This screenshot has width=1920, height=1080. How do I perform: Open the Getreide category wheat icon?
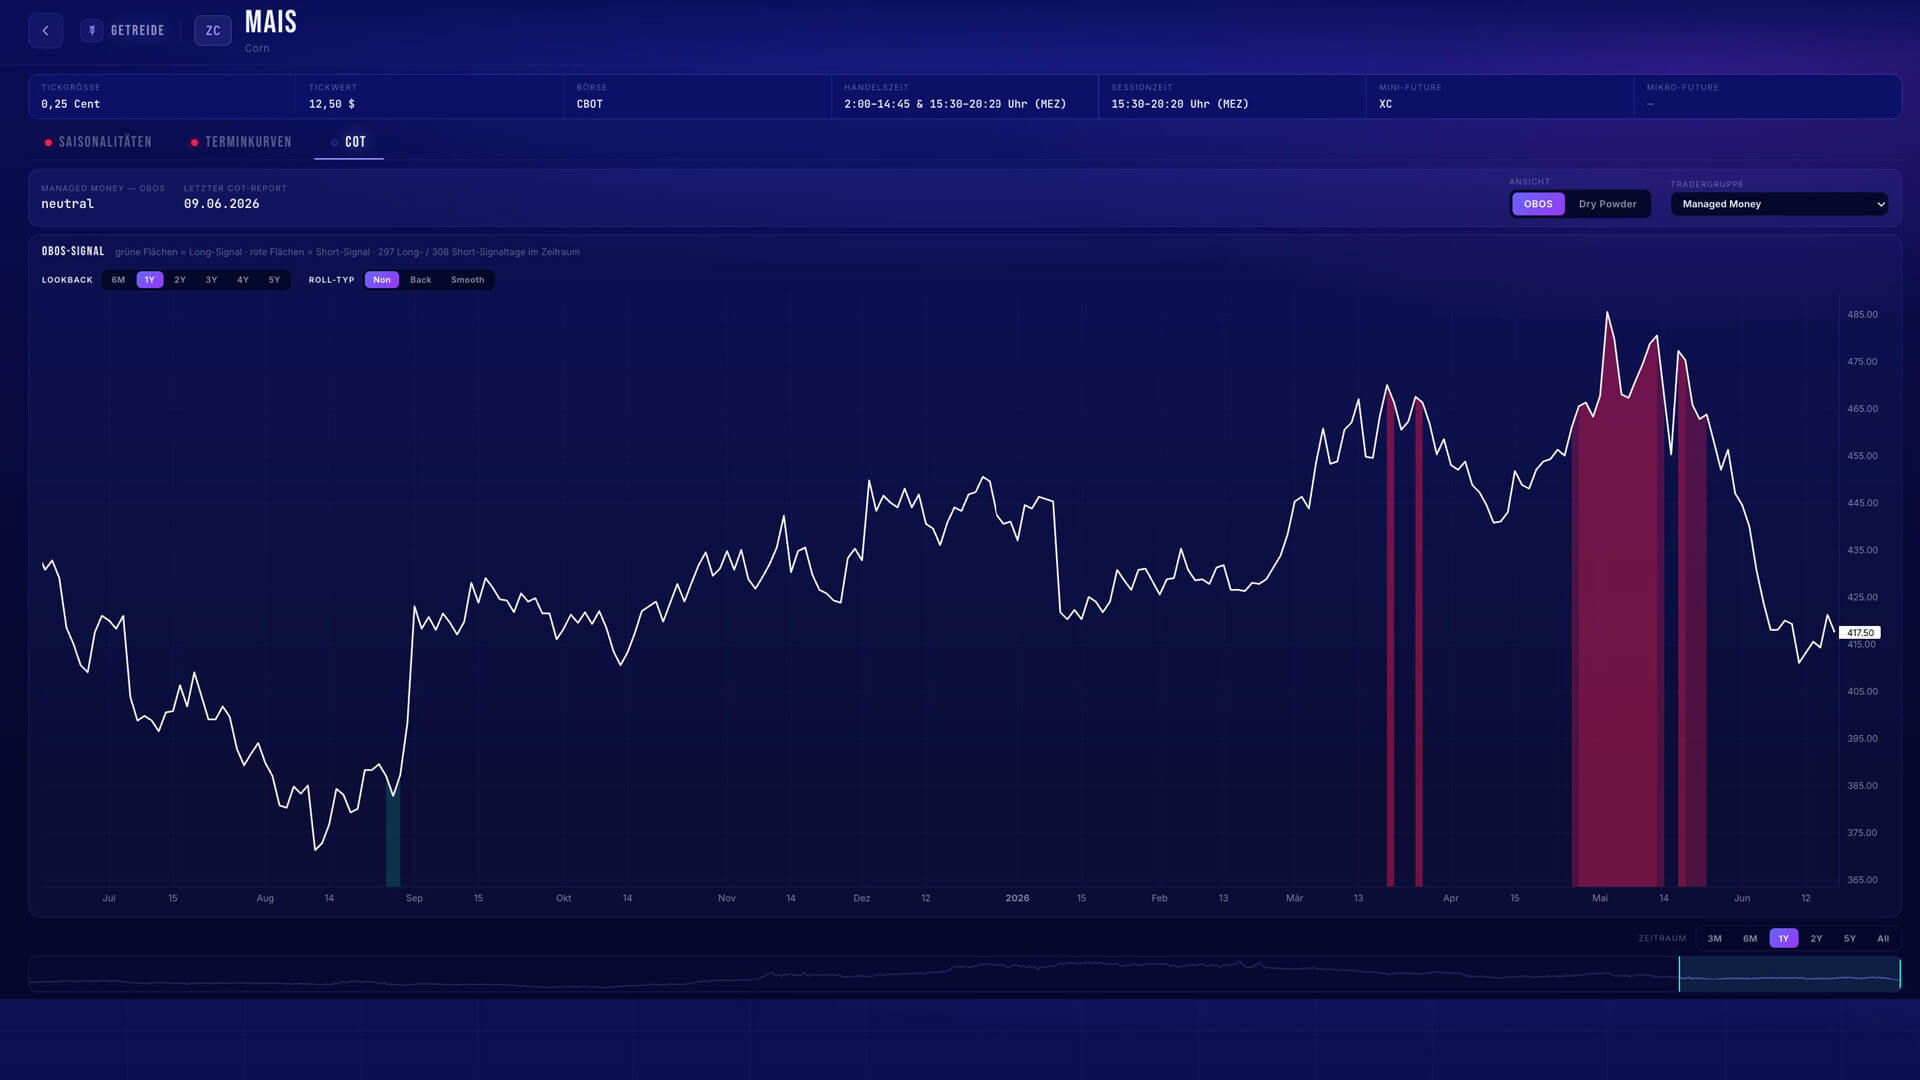[x=92, y=31]
